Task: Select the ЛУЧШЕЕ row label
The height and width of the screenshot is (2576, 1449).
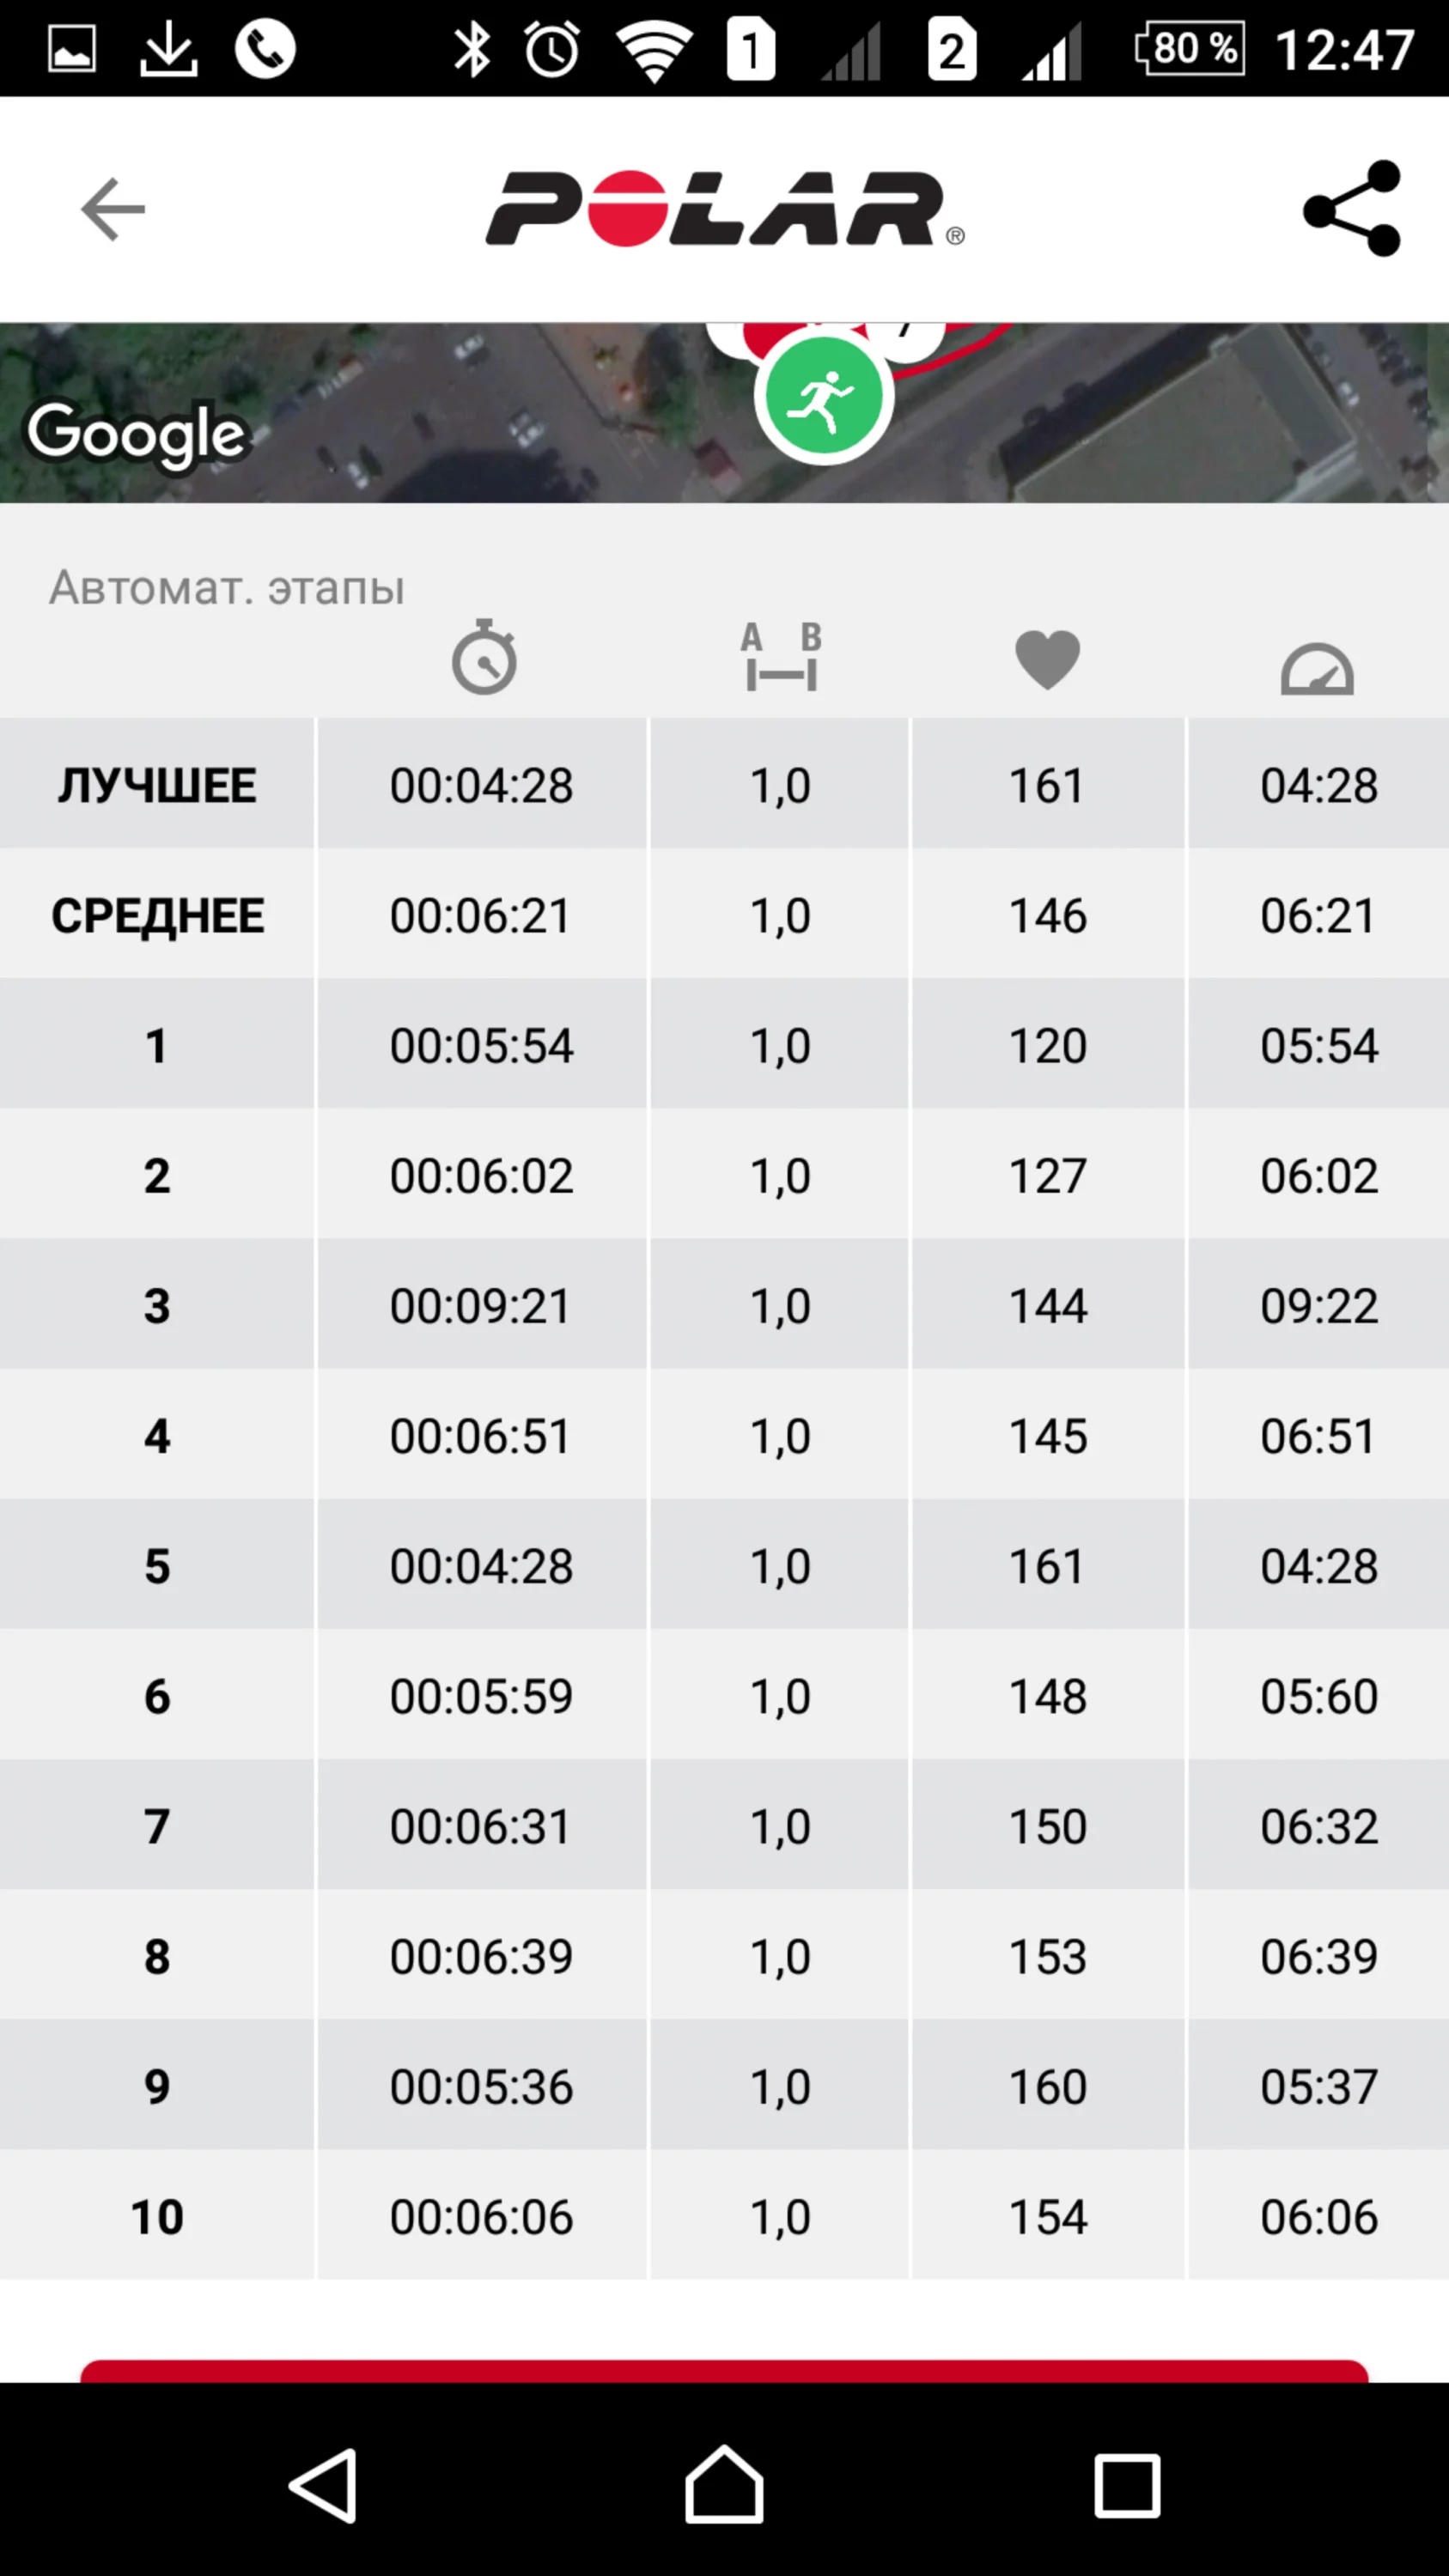Action: coord(157,785)
